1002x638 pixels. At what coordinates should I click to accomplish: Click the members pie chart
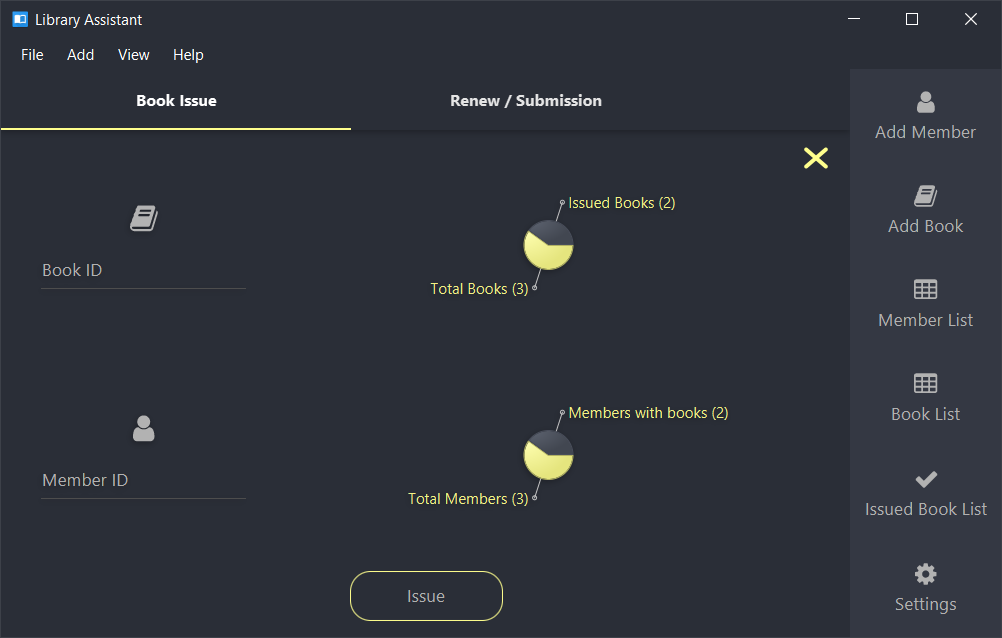(x=548, y=455)
